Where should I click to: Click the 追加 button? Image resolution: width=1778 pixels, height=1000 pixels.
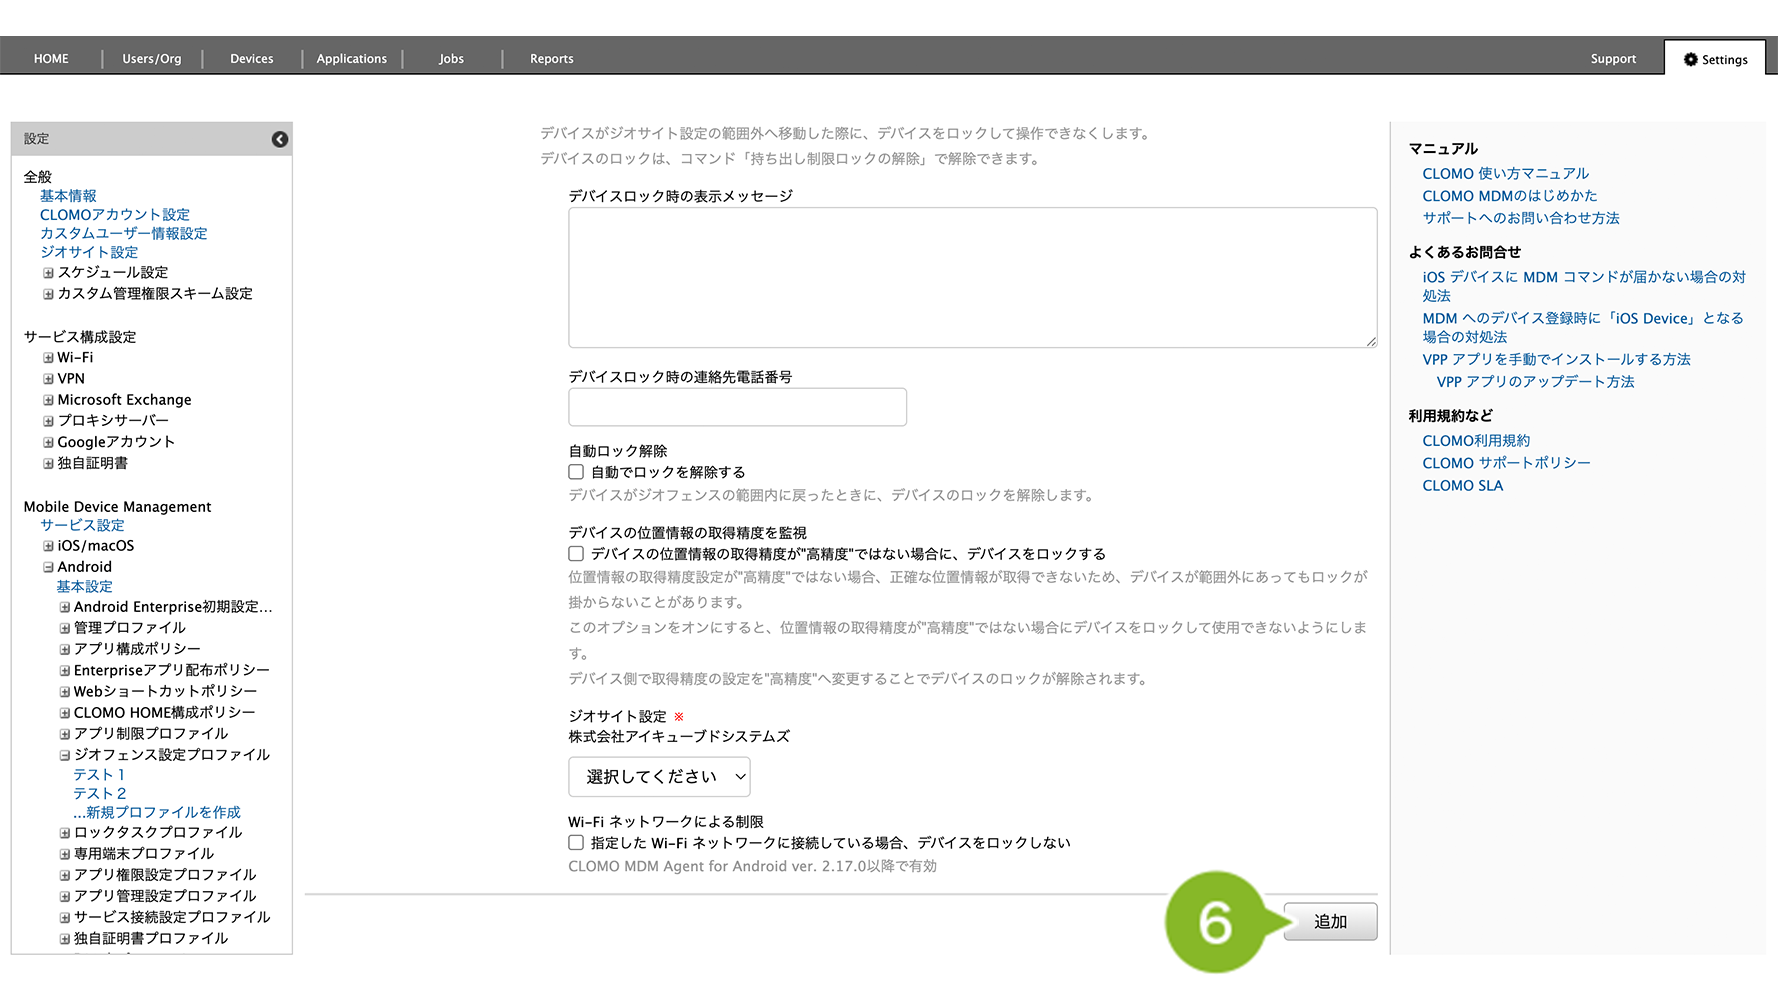[1330, 922]
